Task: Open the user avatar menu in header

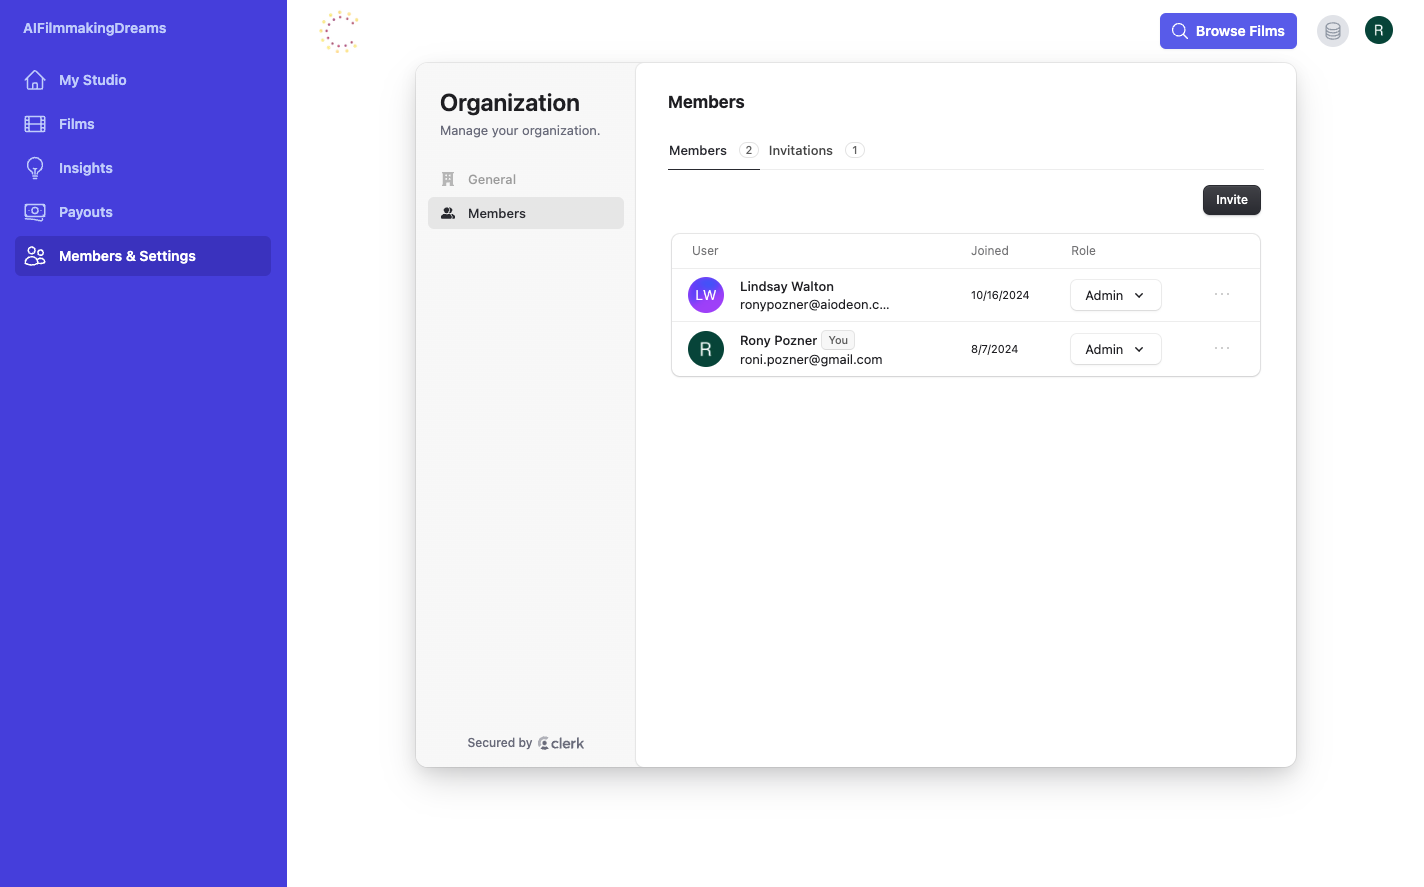Action: (1378, 31)
